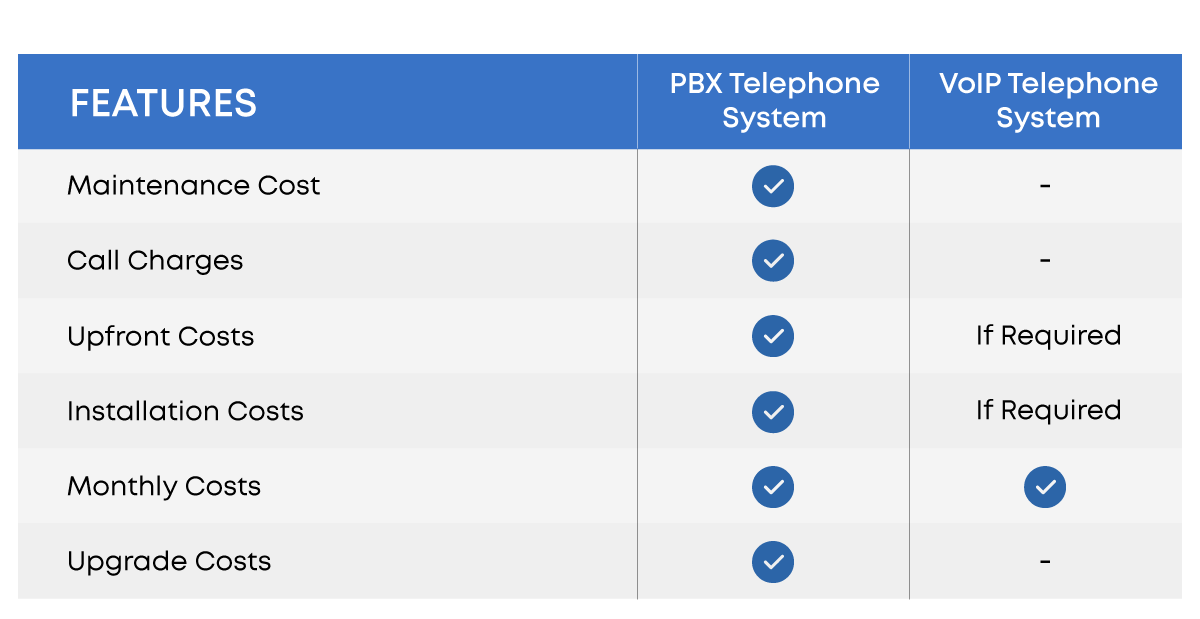This screenshot has width=1200, height=619.
Task: Click the Upgrade Costs row label
Action: pos(169,562)
